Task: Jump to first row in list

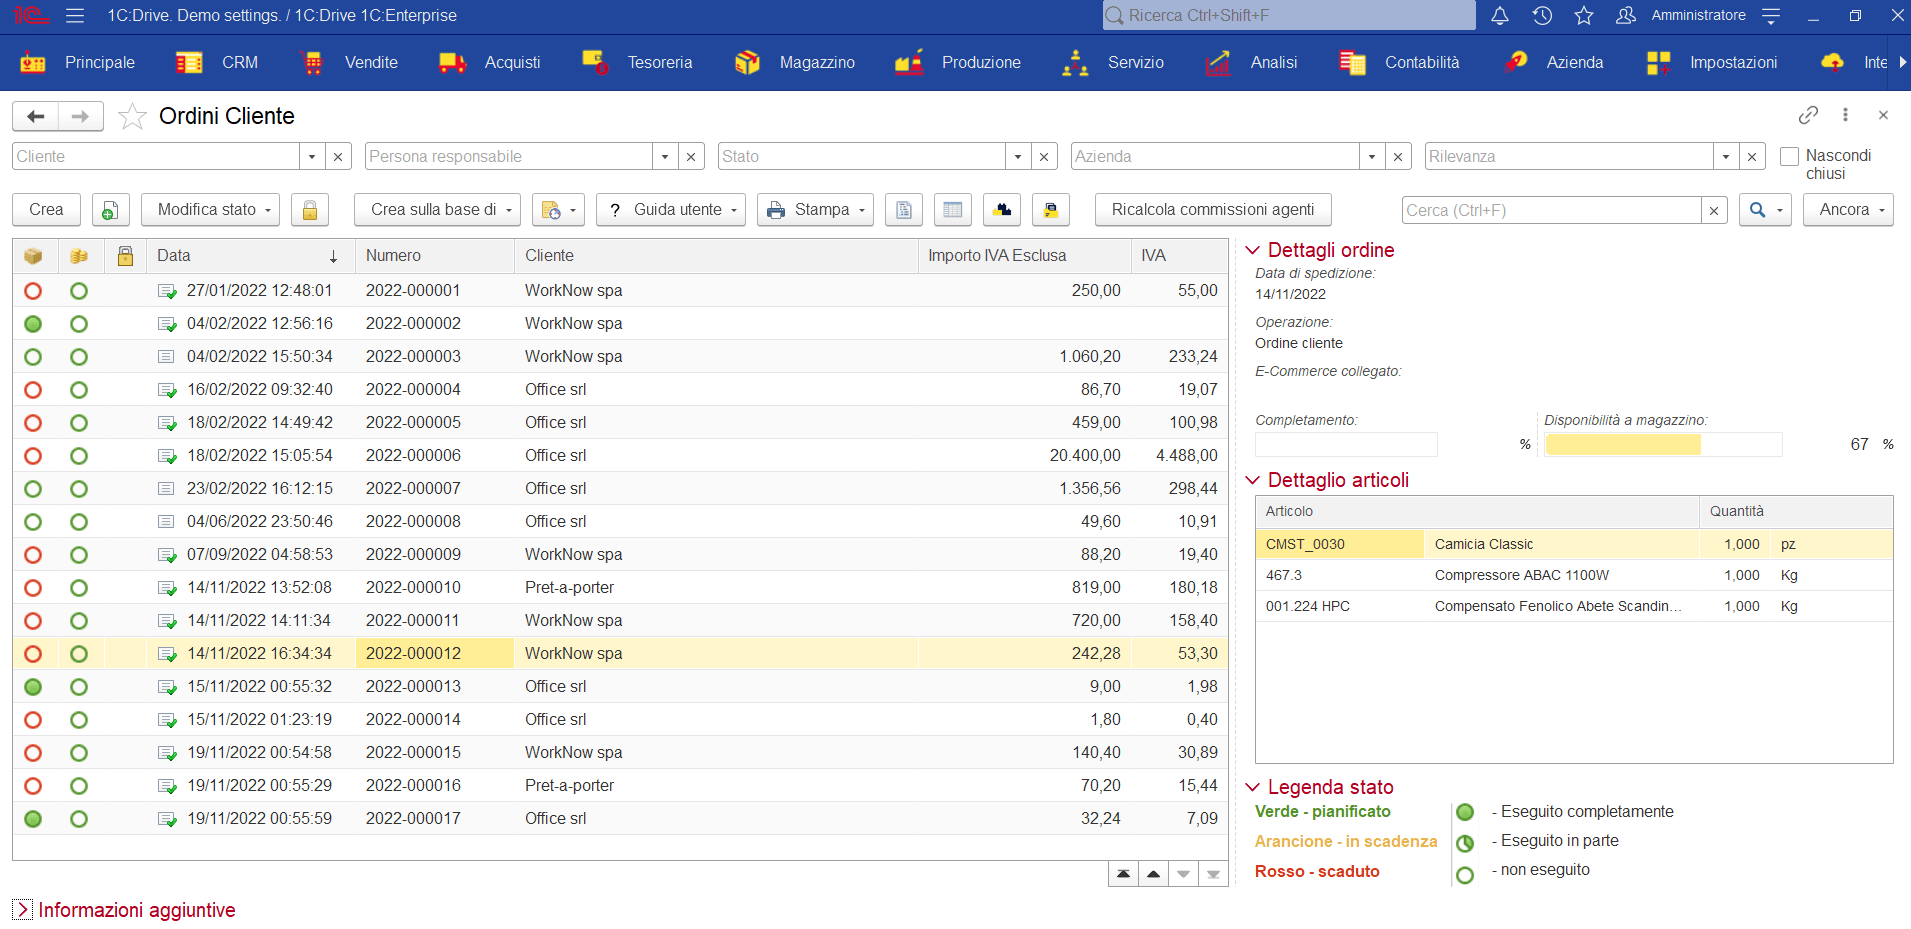Action: 1123,874
